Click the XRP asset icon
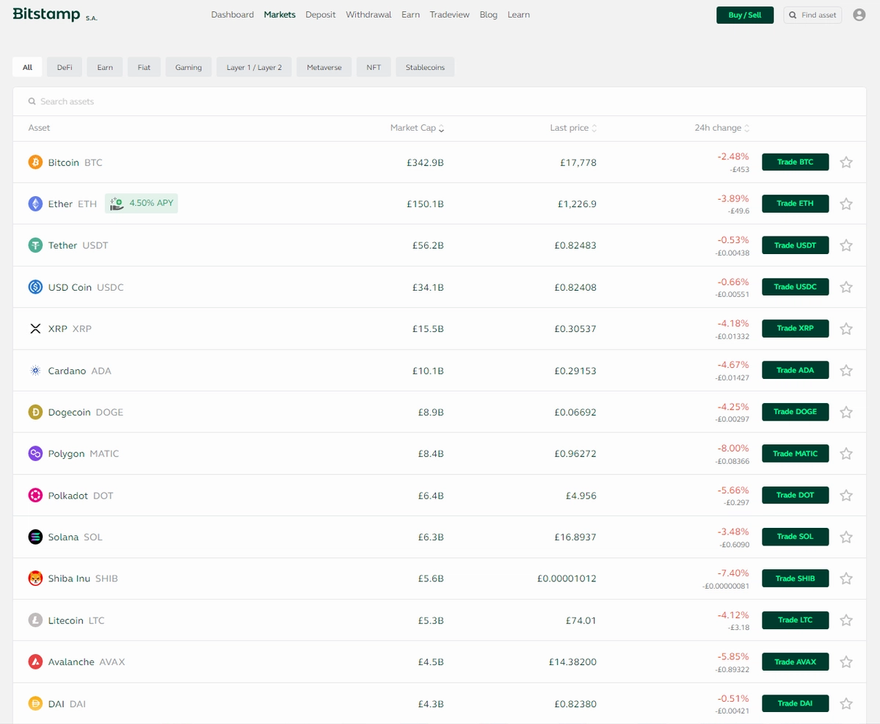The width and height of the screenshot is (880, 724). coord(36,328)
